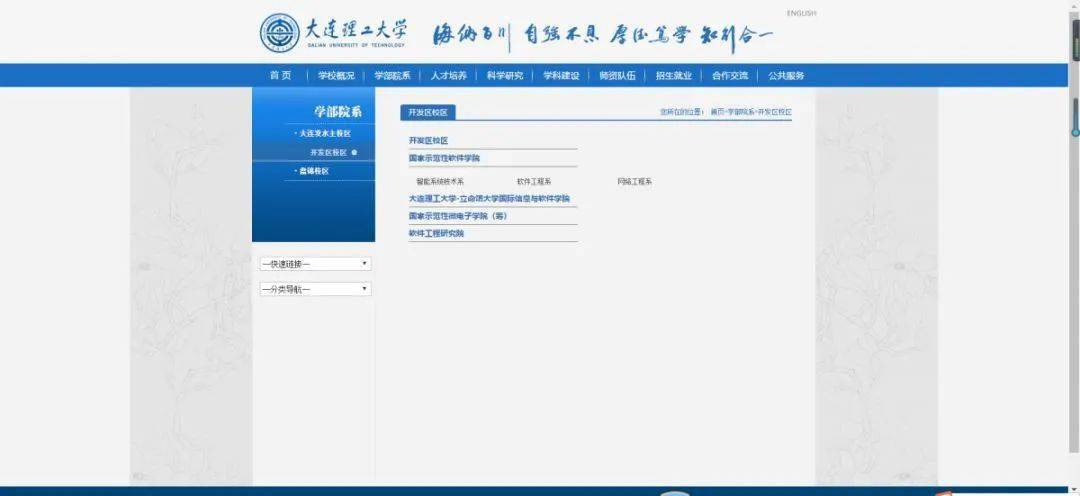This screenshot has height=496, width=1080.
Task: Expand the 快速链接 dropdown
Action: 315,264
